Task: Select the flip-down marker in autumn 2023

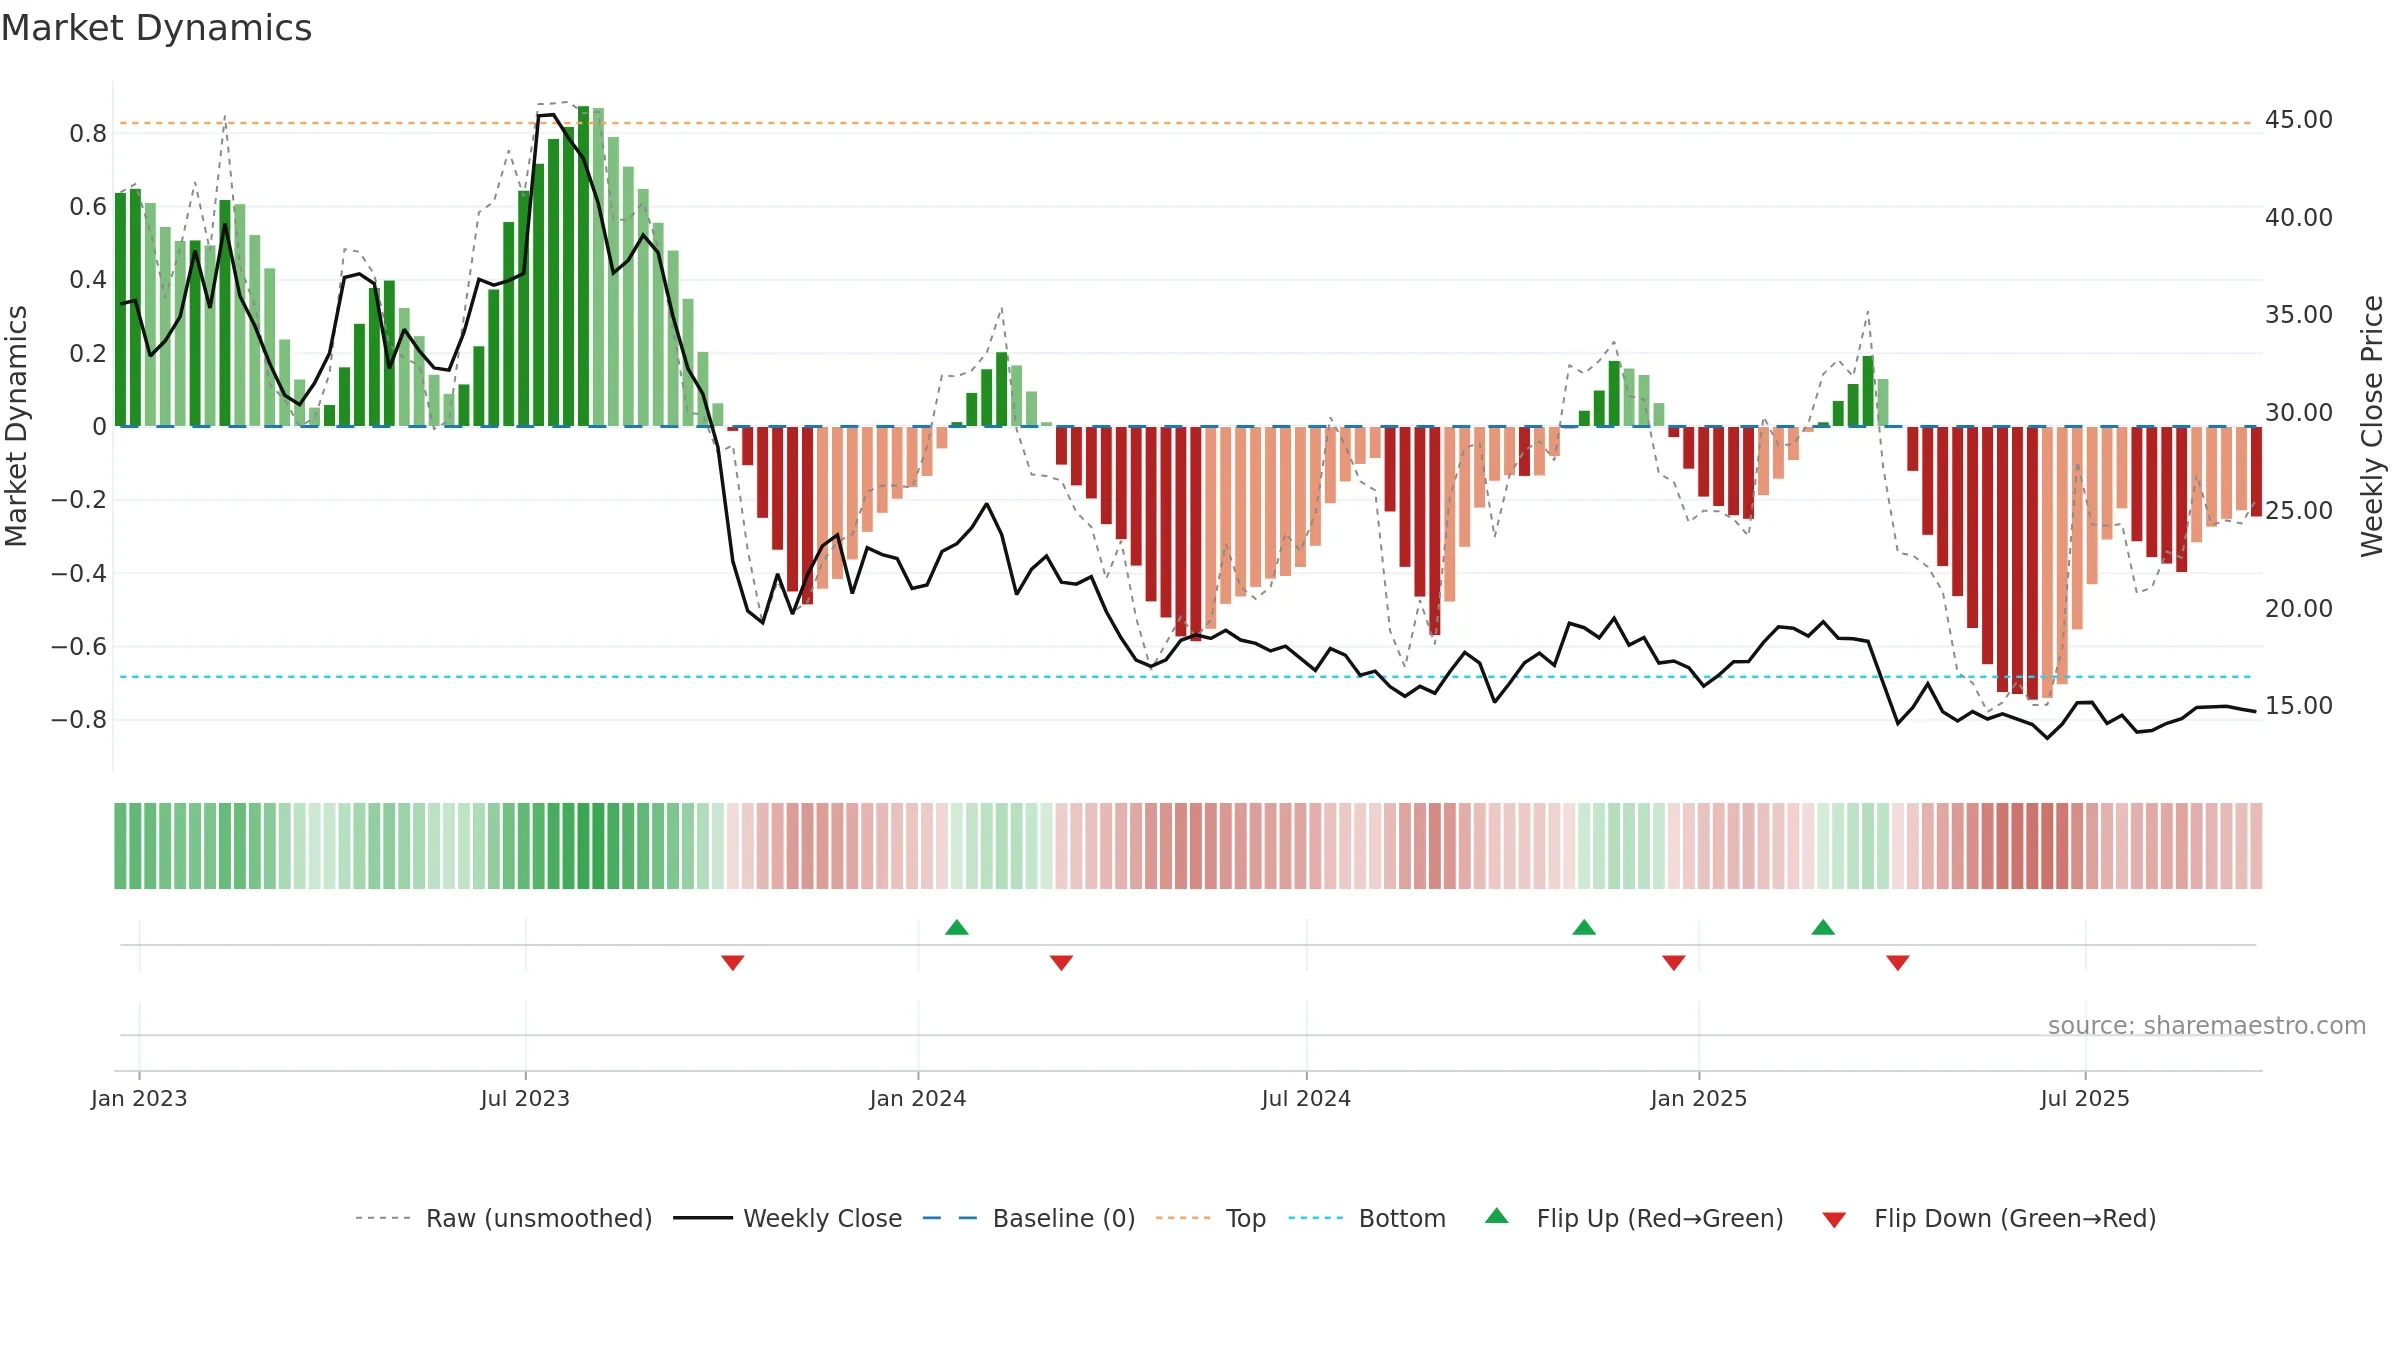Action: 733,962
